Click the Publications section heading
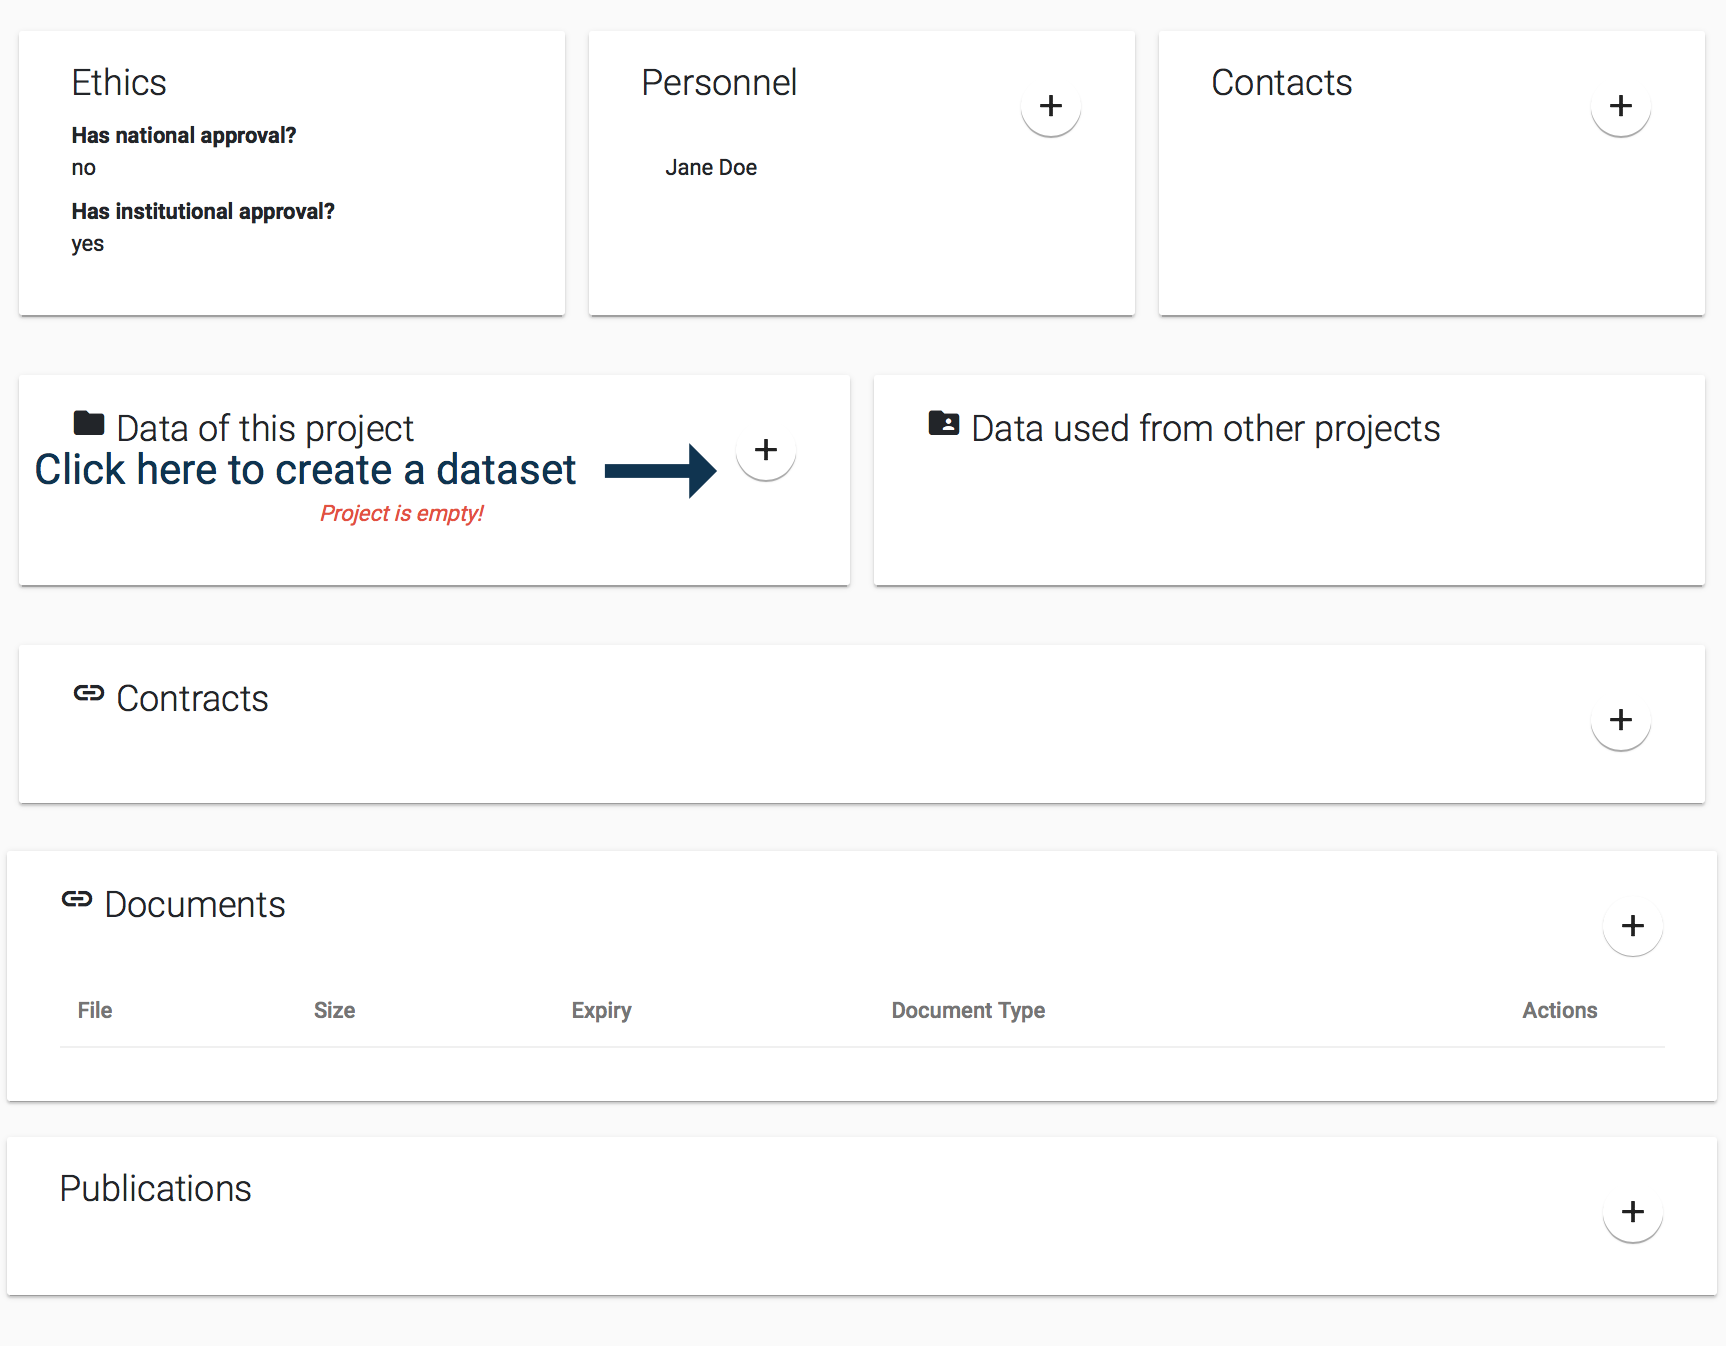This screenshot has height=1346, width=1726. coord(156,1189)
